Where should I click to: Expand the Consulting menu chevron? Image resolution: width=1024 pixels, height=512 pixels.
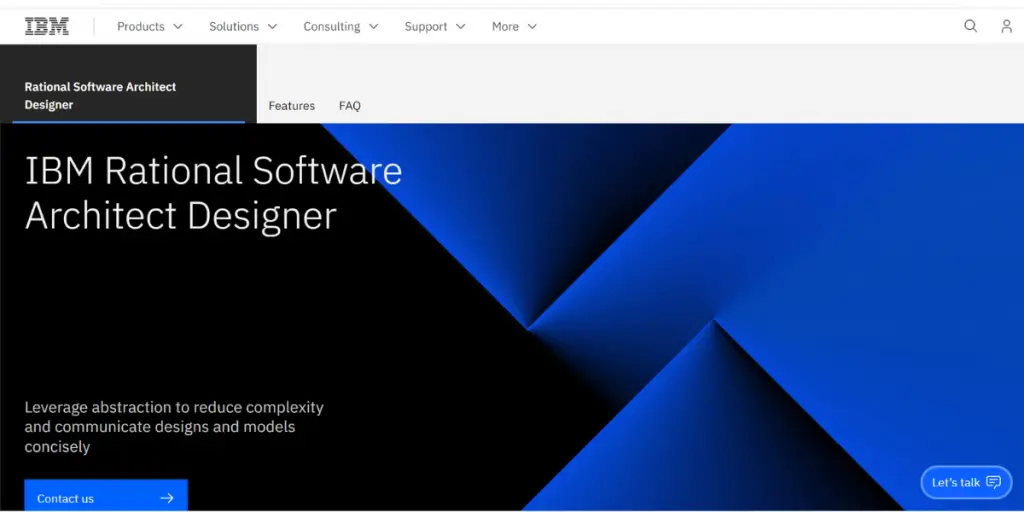click(x=374, y=27)
